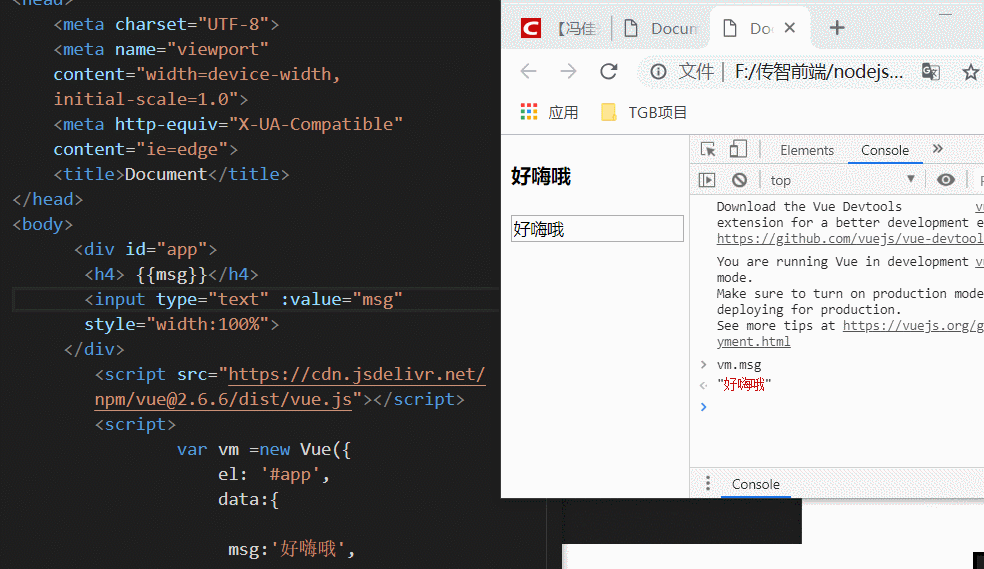Expand the vm.msg console entry
984x569 pixels.
[703, 364]
